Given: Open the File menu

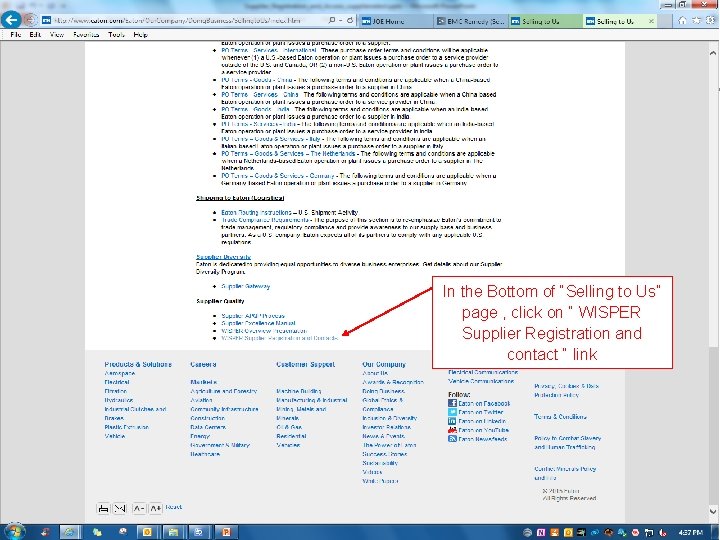Looking at the screenshot, I should coord(16,35).
